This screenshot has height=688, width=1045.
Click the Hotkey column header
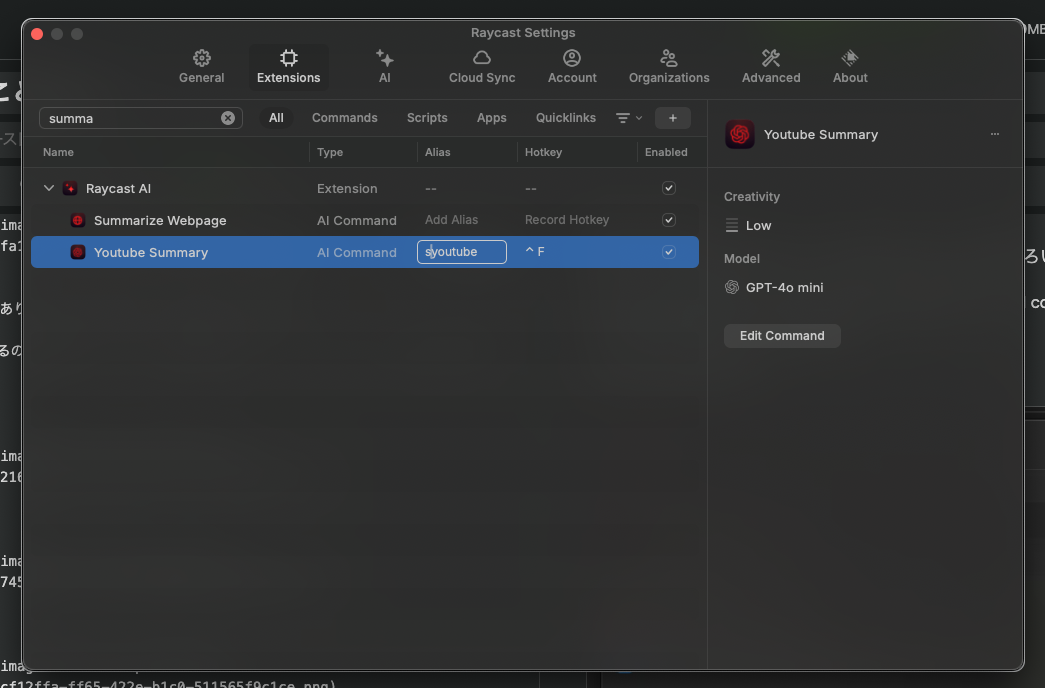[x=543, y=152]
